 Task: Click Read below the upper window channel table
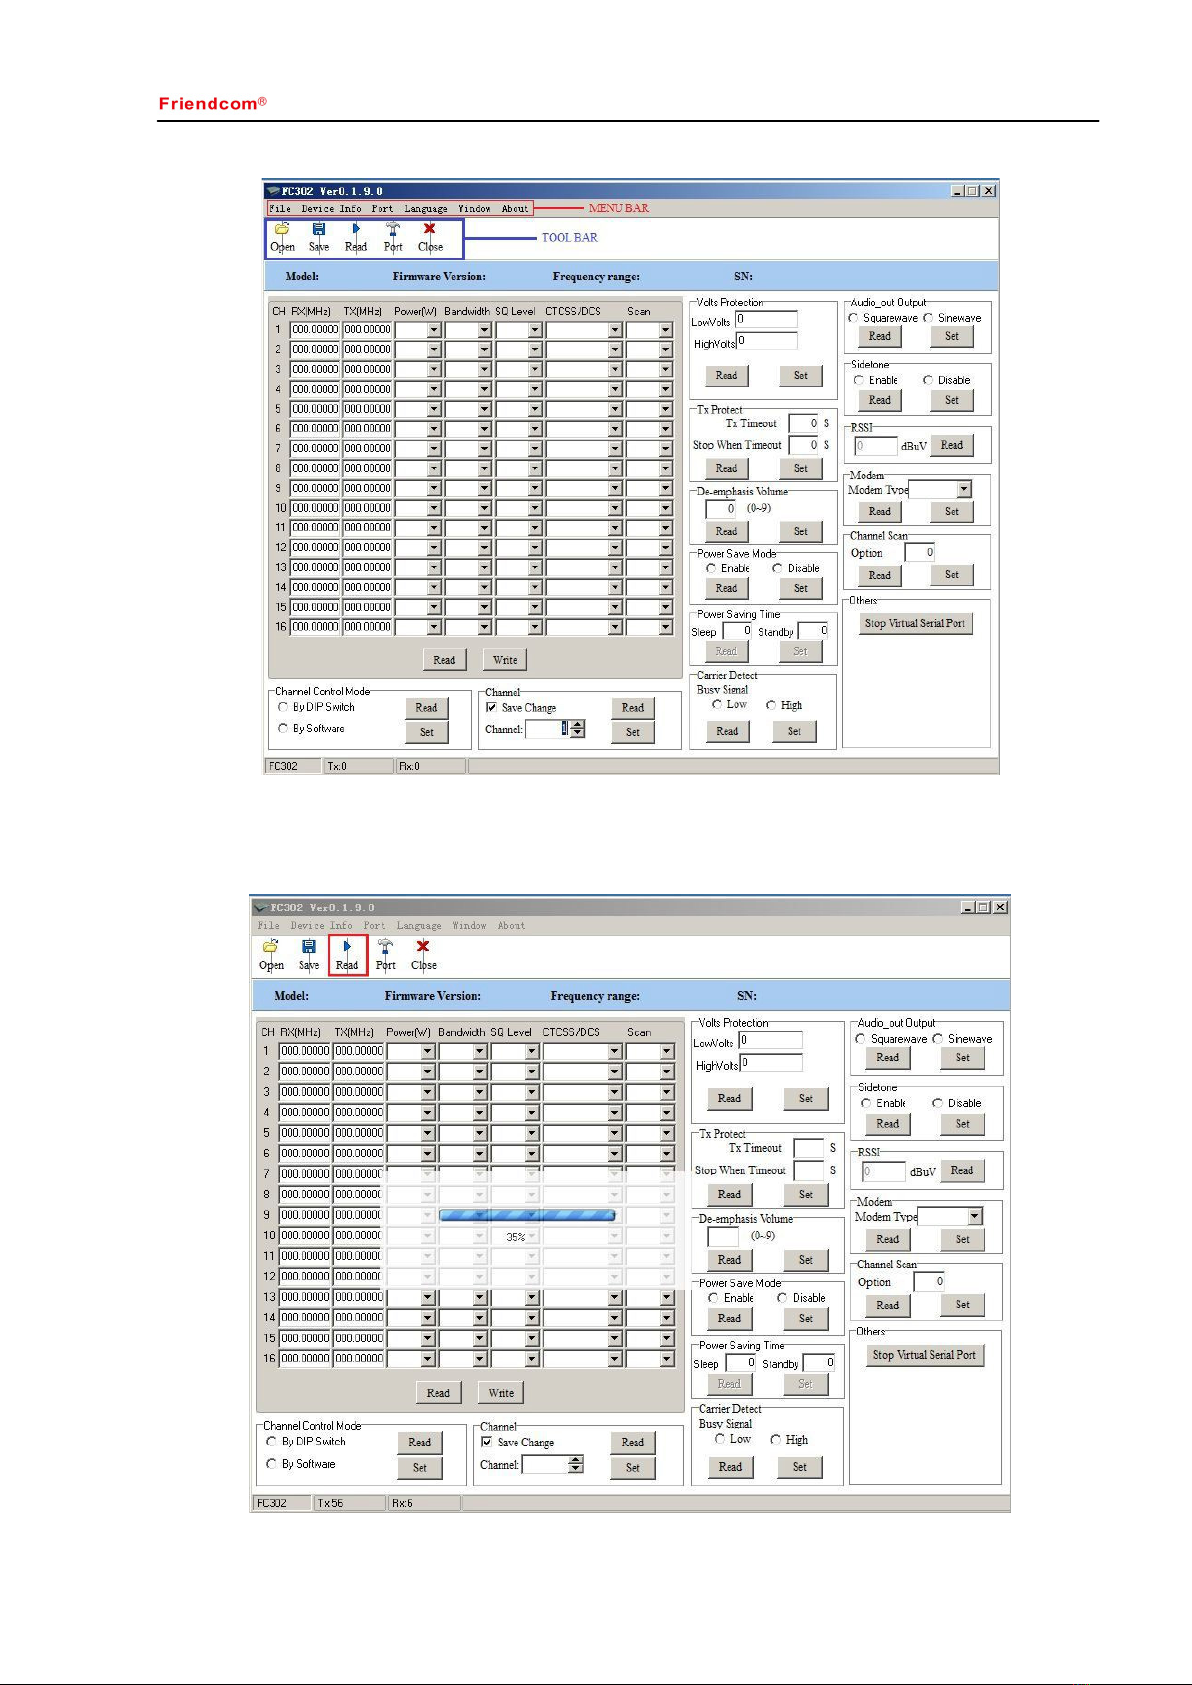tap(444, 660)
